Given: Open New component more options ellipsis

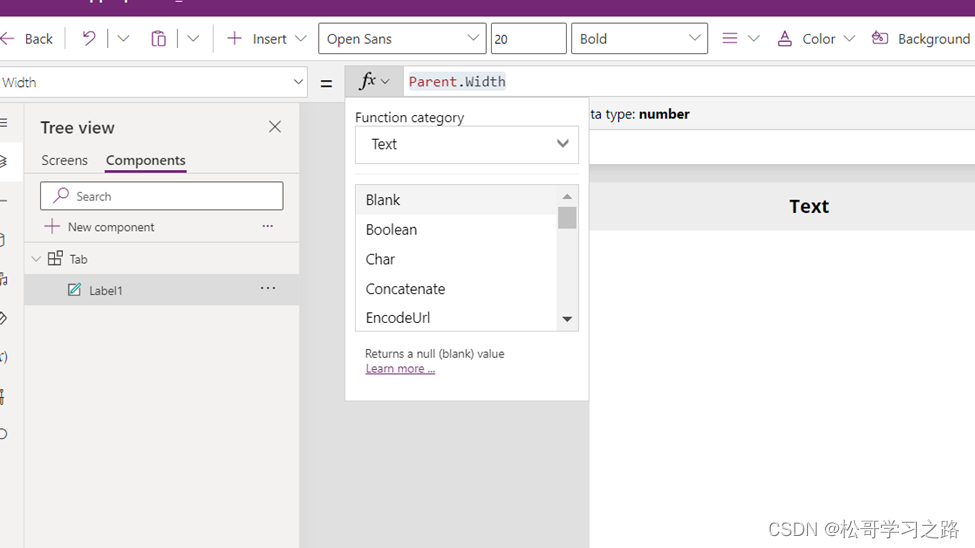Looking at the screenshot, I should pyautogui.click(x=267, y=226).
